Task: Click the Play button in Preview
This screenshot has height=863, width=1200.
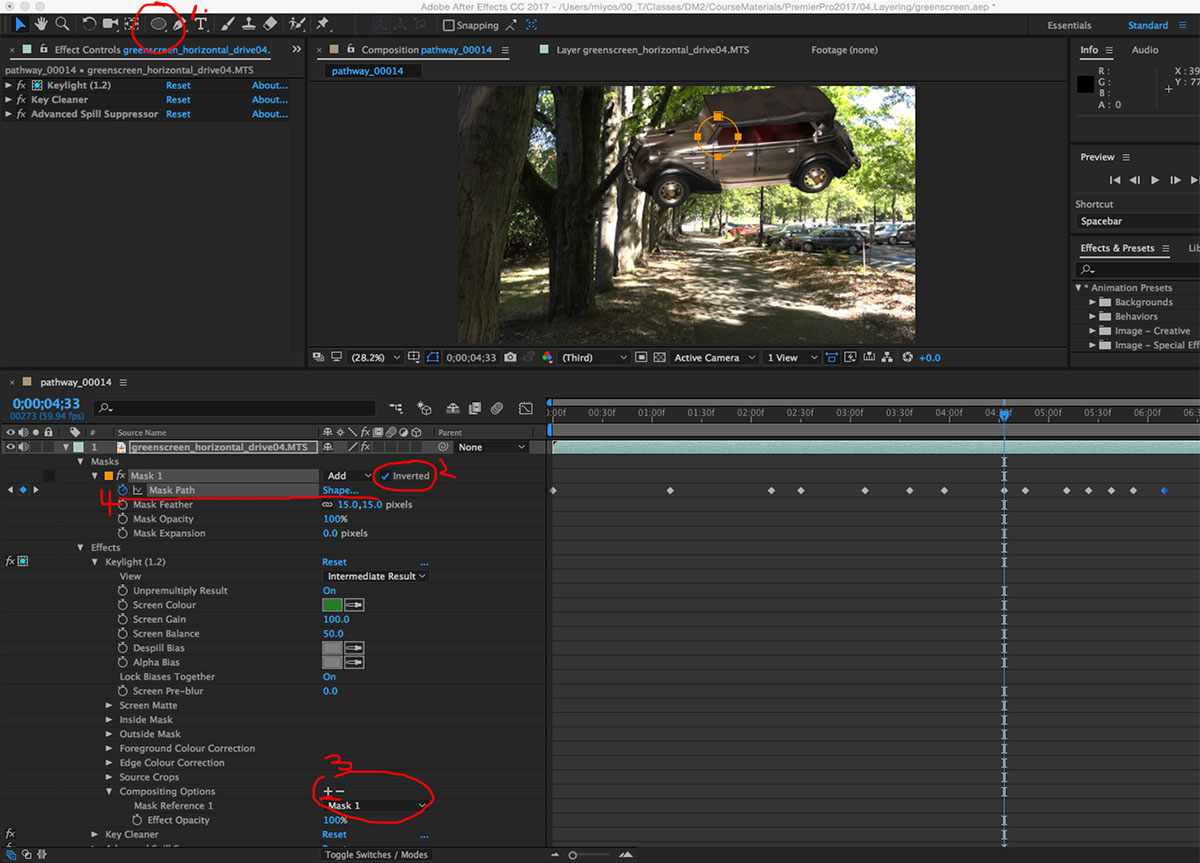Action: [x=1155, y=180]
